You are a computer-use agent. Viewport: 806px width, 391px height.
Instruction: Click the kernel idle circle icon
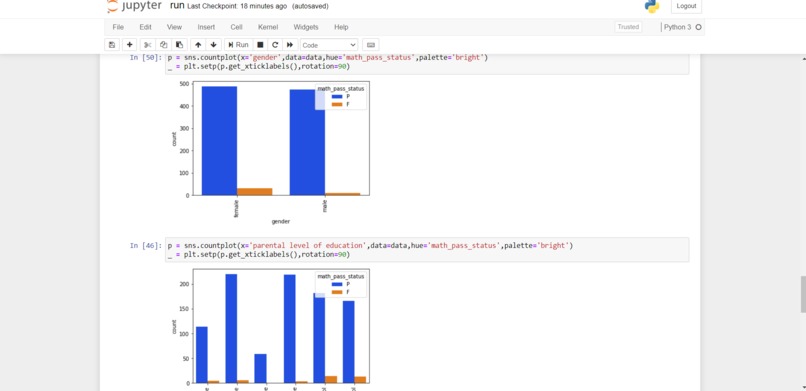(x=698, y=27)
